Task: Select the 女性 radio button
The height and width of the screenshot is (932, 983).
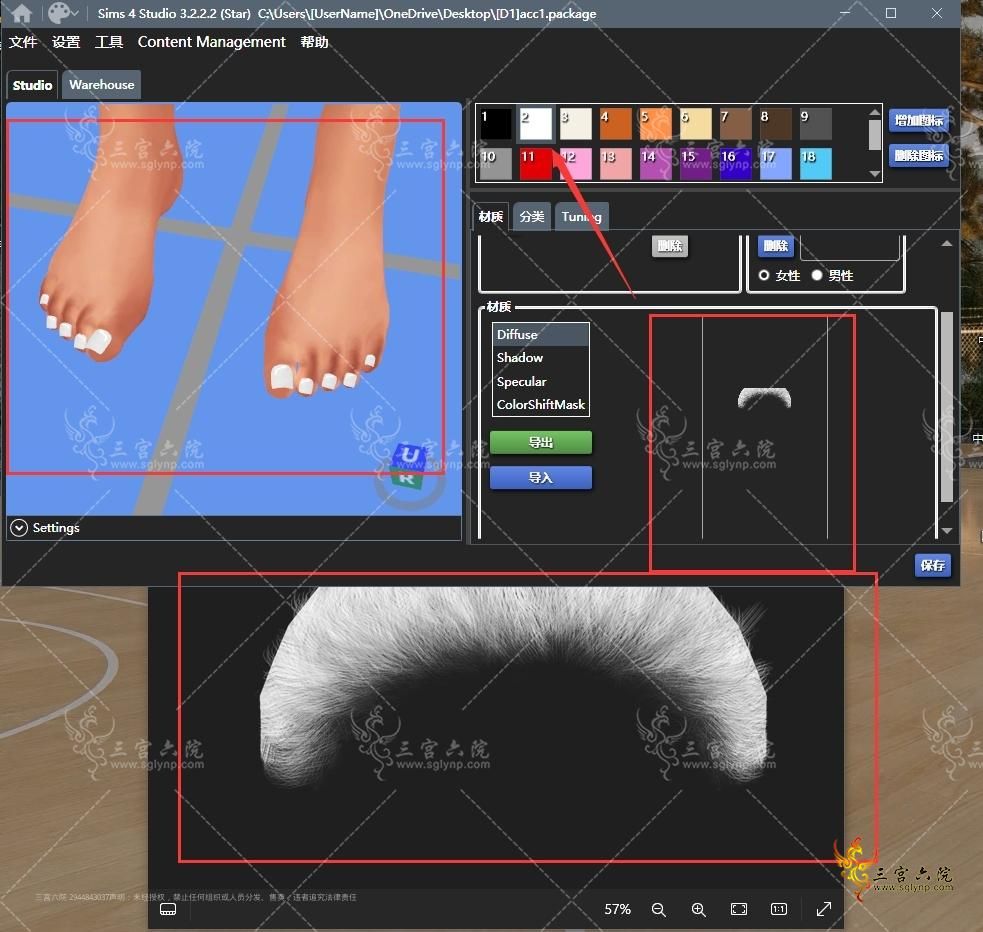Action: click(x=764, y=275)
